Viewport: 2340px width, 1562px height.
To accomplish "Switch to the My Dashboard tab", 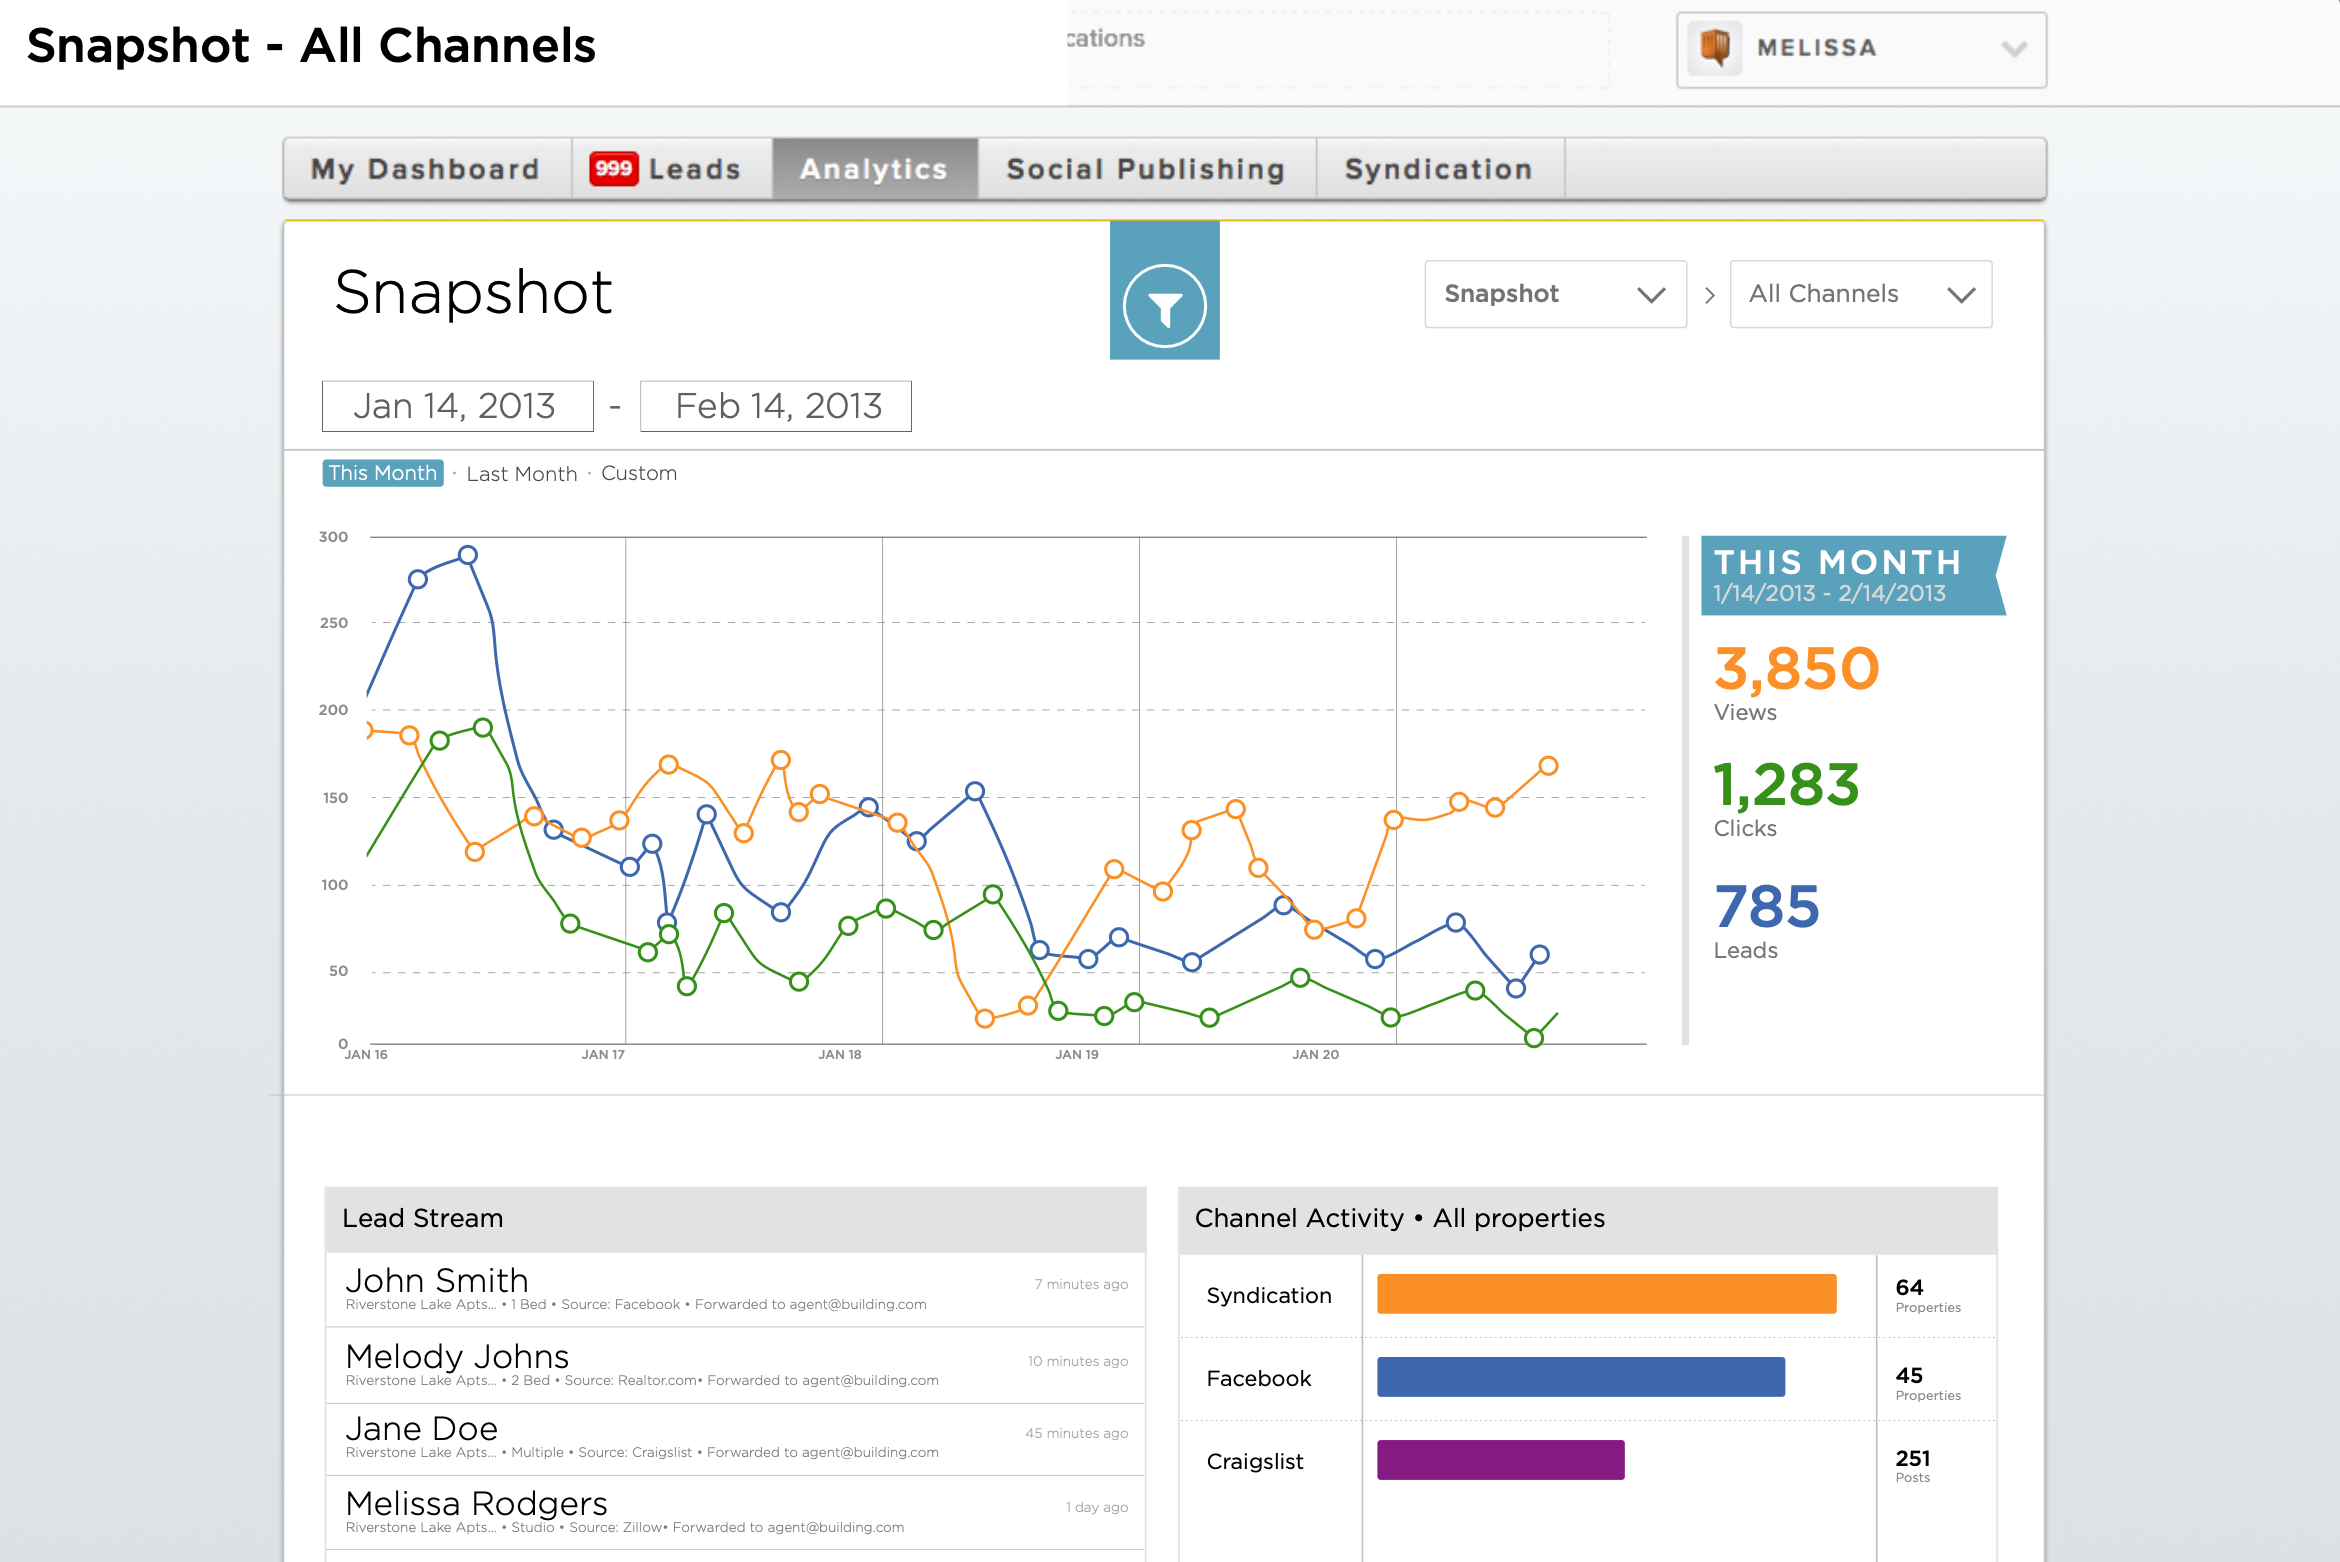I will (426, 169).
